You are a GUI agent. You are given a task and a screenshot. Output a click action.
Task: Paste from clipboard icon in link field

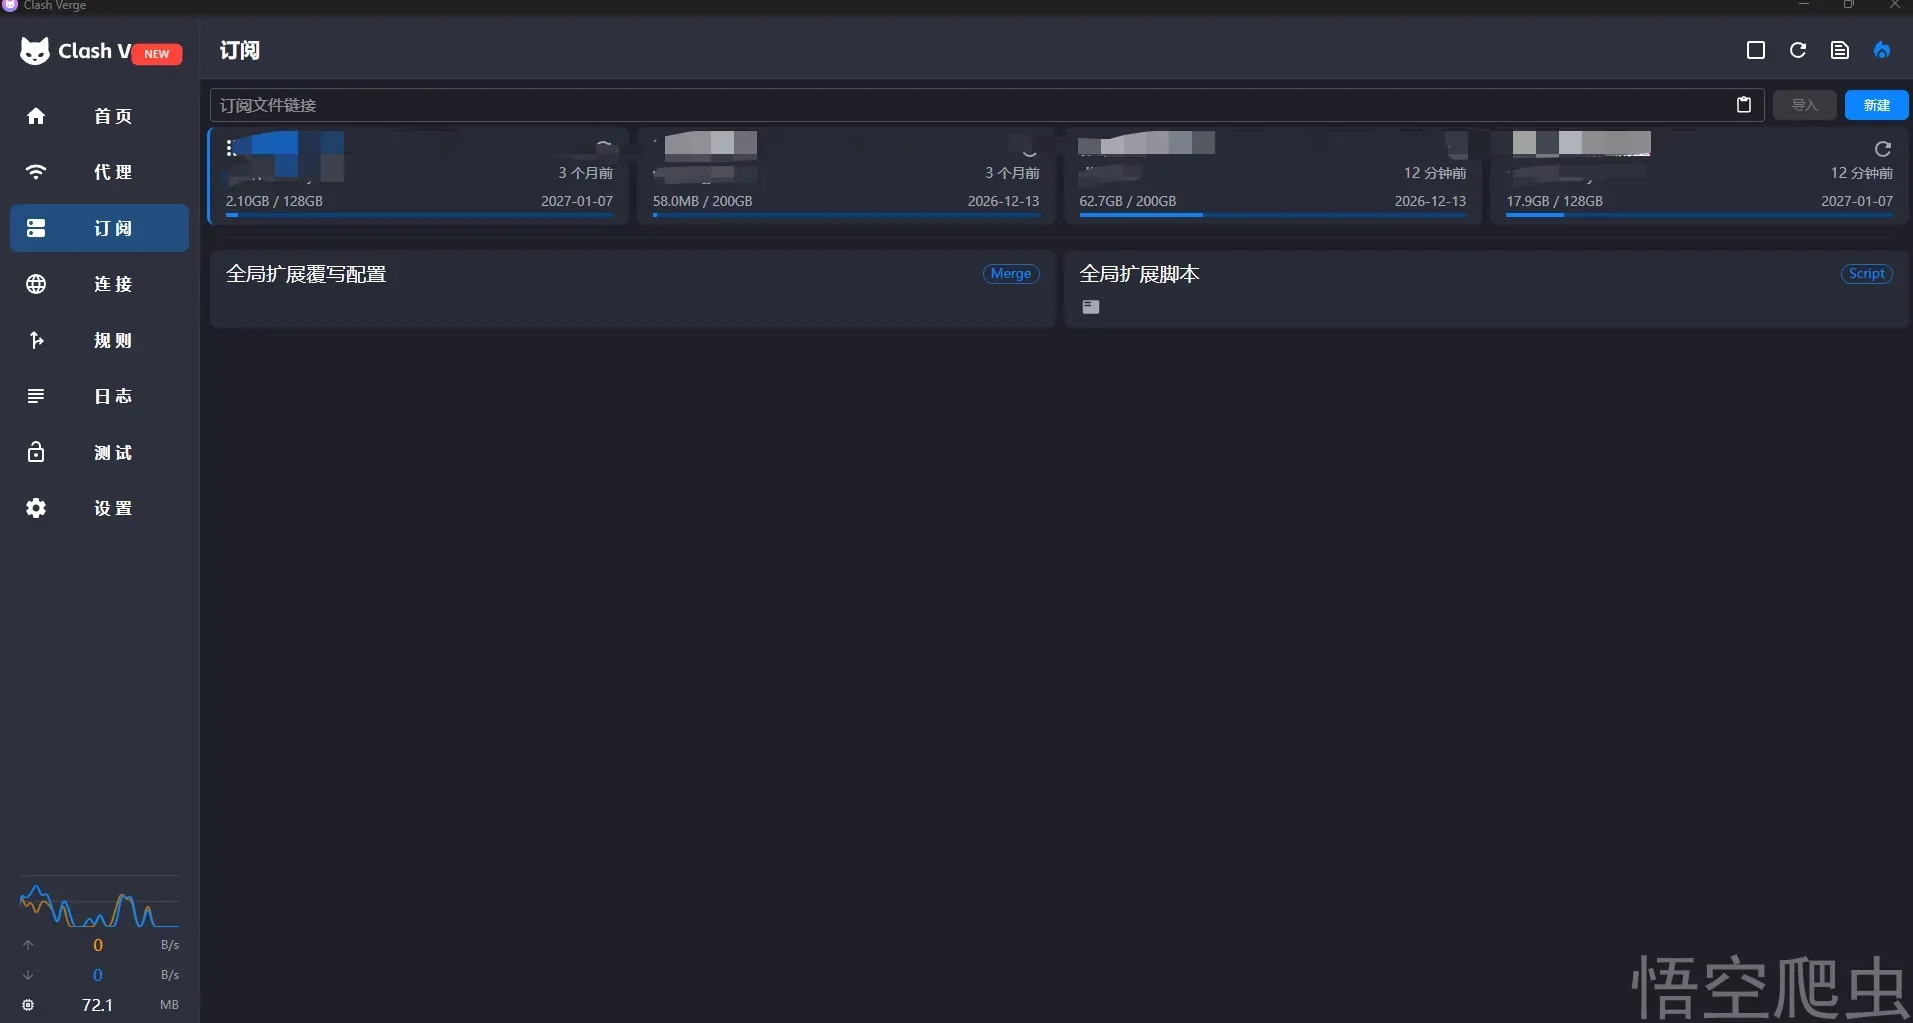[x=1743, y=105]
